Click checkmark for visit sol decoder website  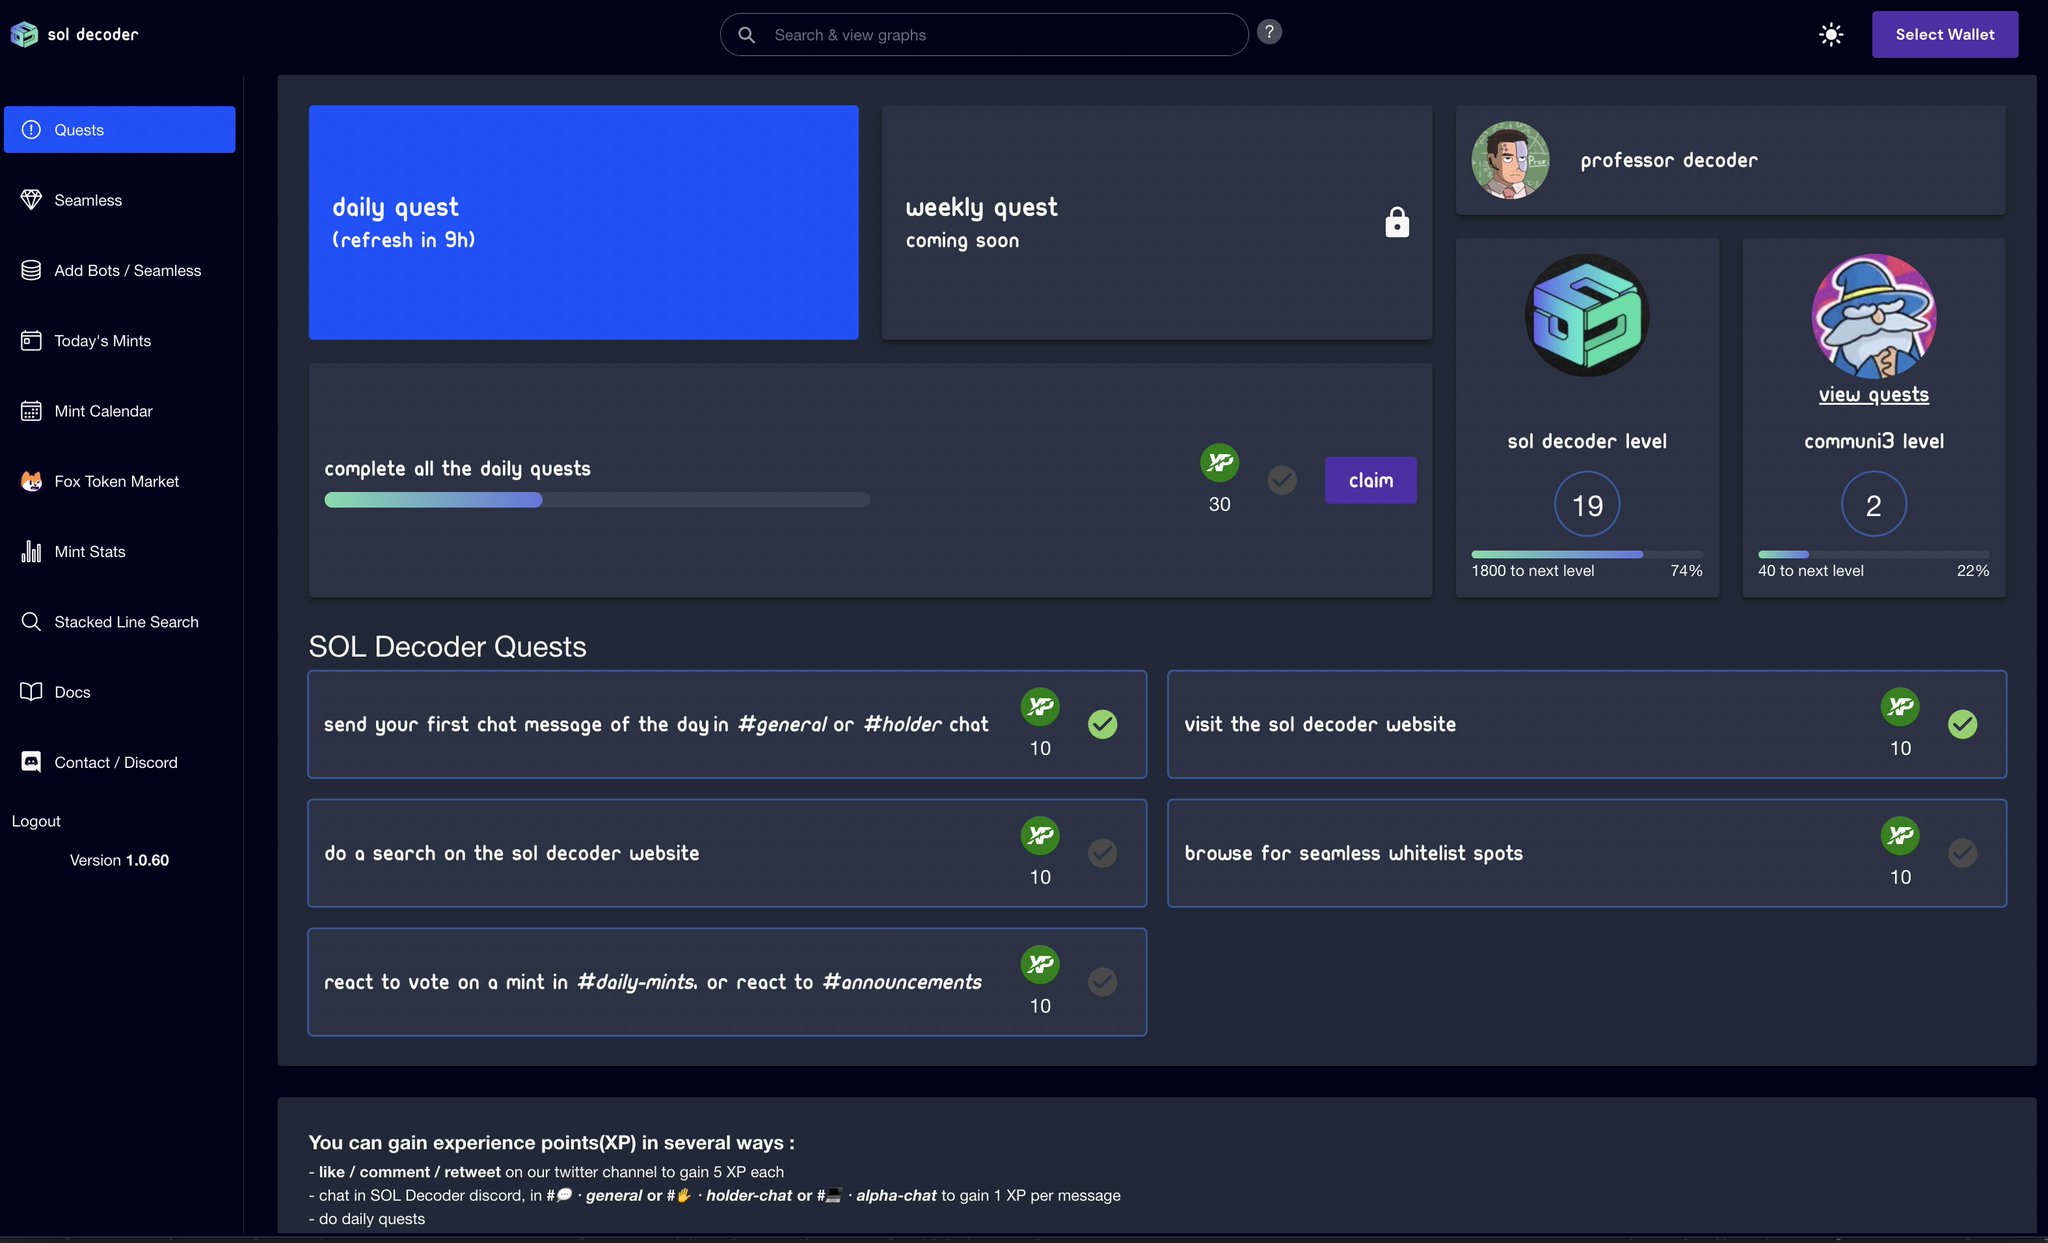coord(1962,724)
